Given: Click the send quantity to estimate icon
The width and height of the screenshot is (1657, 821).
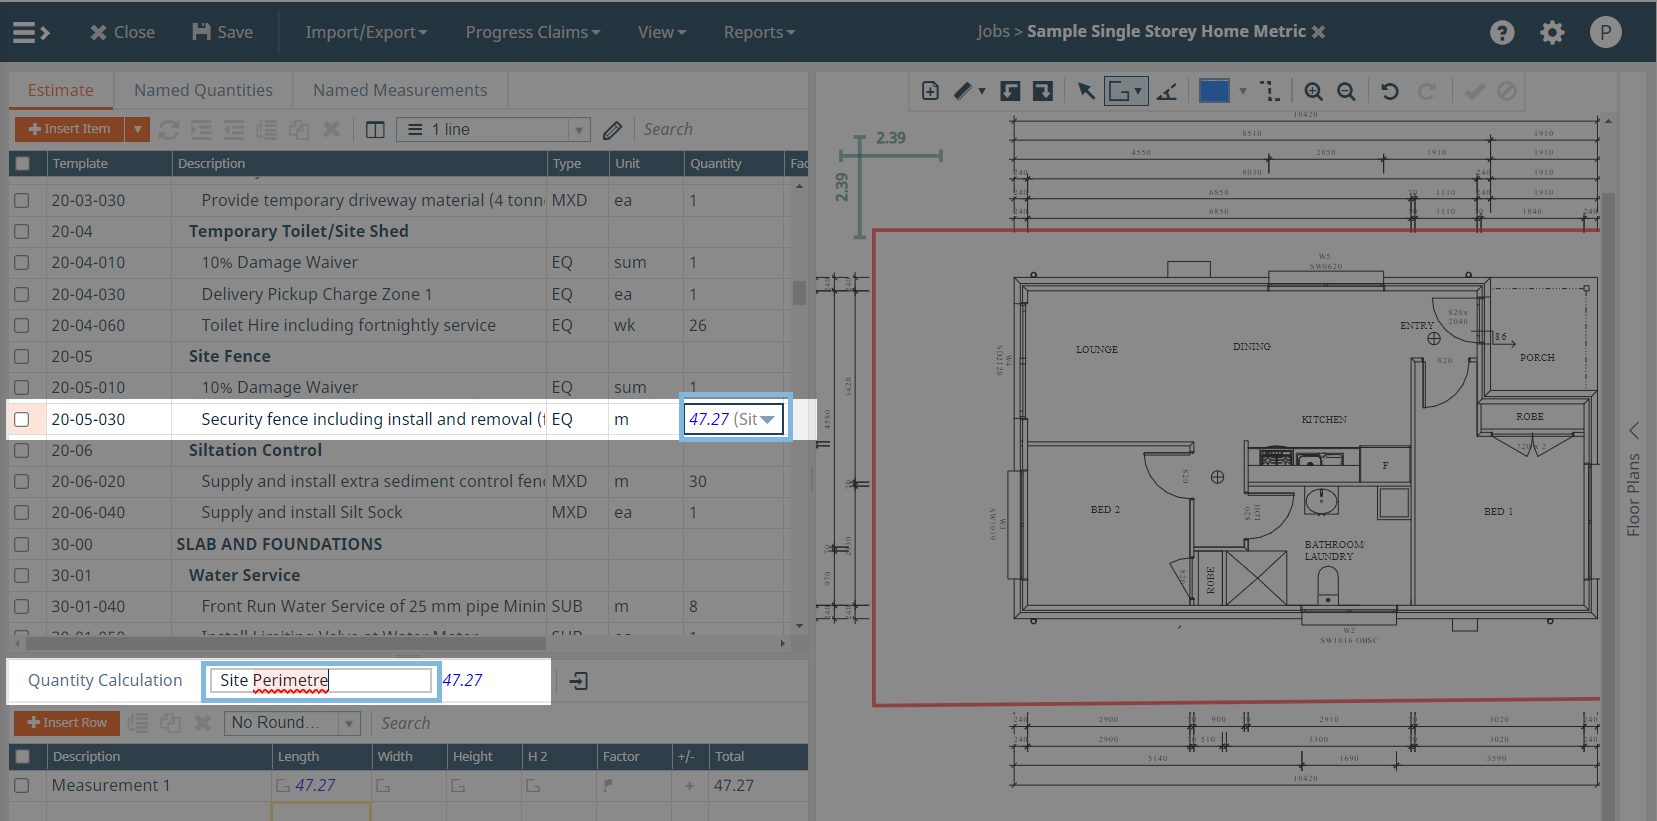Looking at the screenshot, I should [579, 681].
